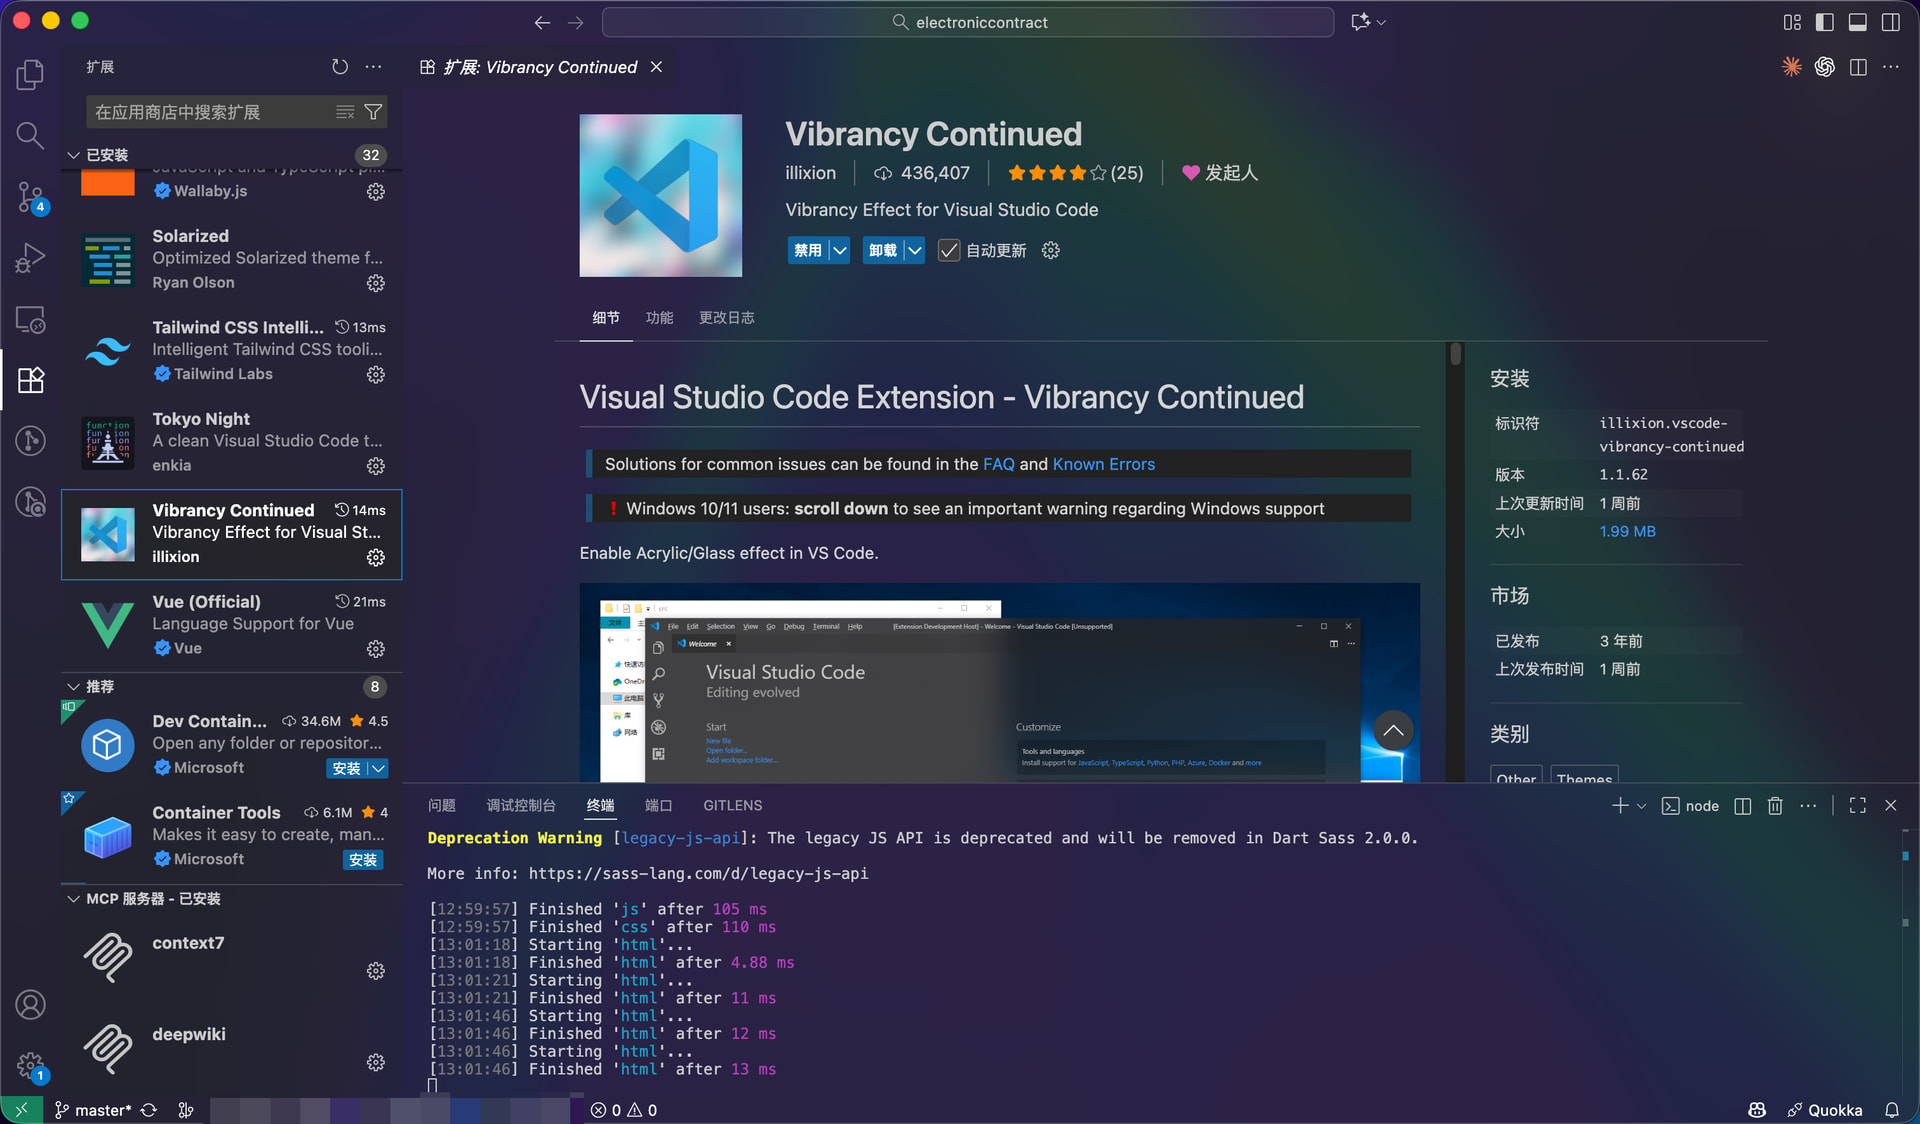Click gear icon next to auto update
The image size is (1920, 1124).
coord(1050,250)
